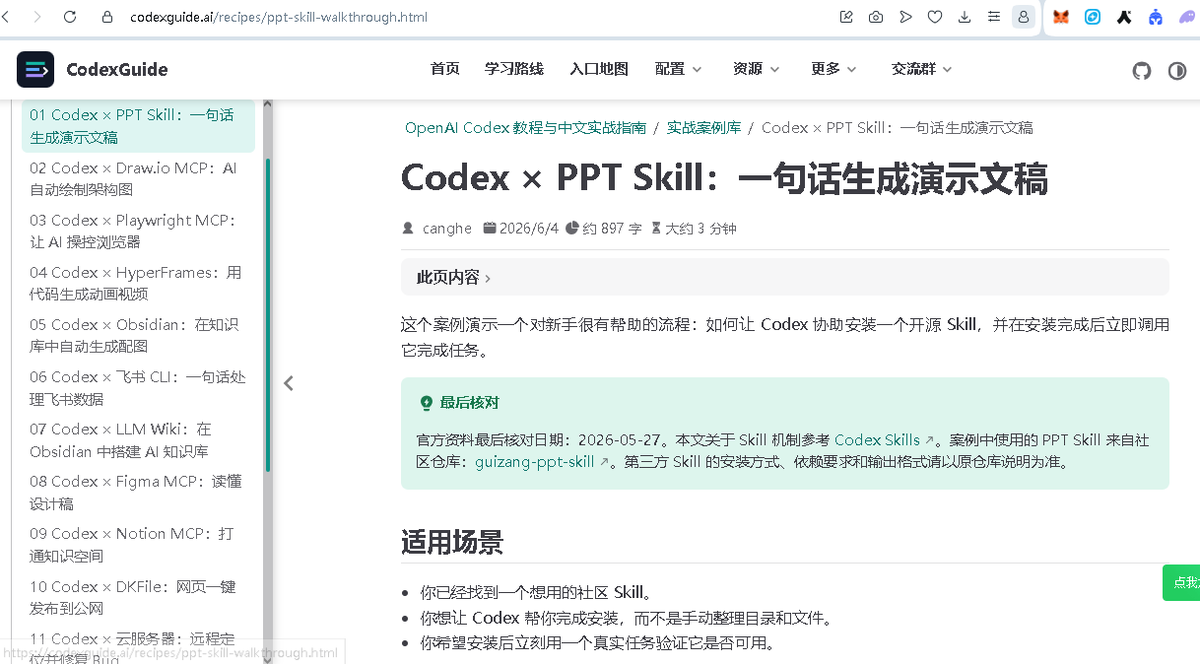Expand the 交流群 dropdown menu
Viewport: 1200px width, 664px height.
(922, 69)
